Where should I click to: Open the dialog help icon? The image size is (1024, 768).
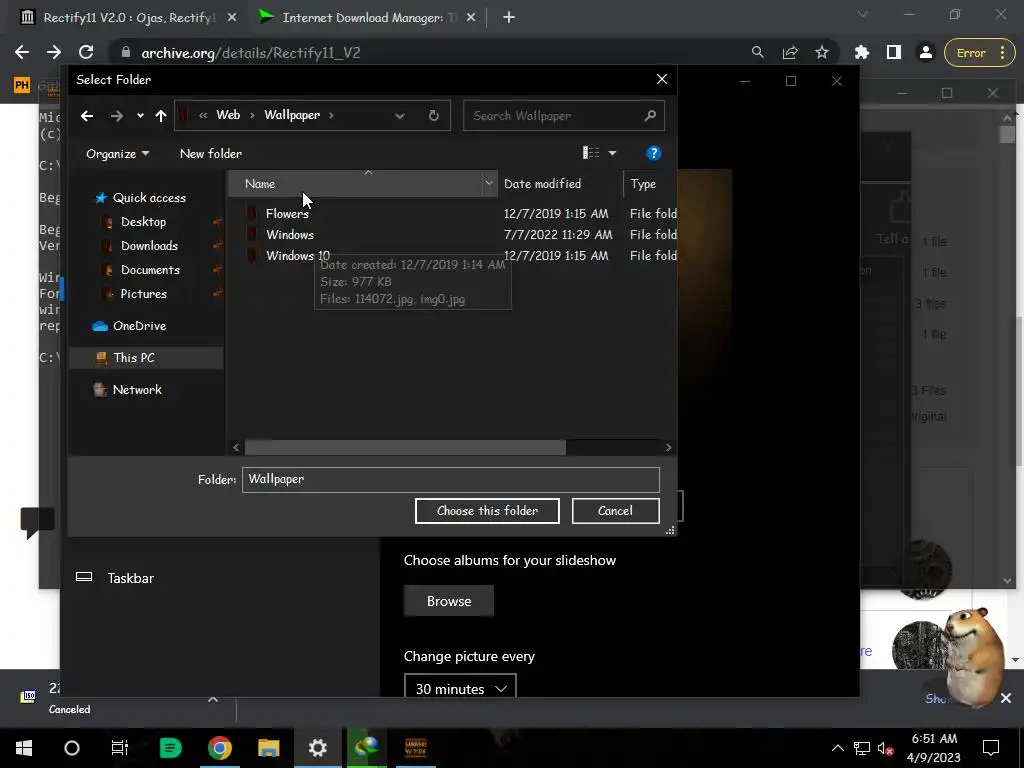653,153
